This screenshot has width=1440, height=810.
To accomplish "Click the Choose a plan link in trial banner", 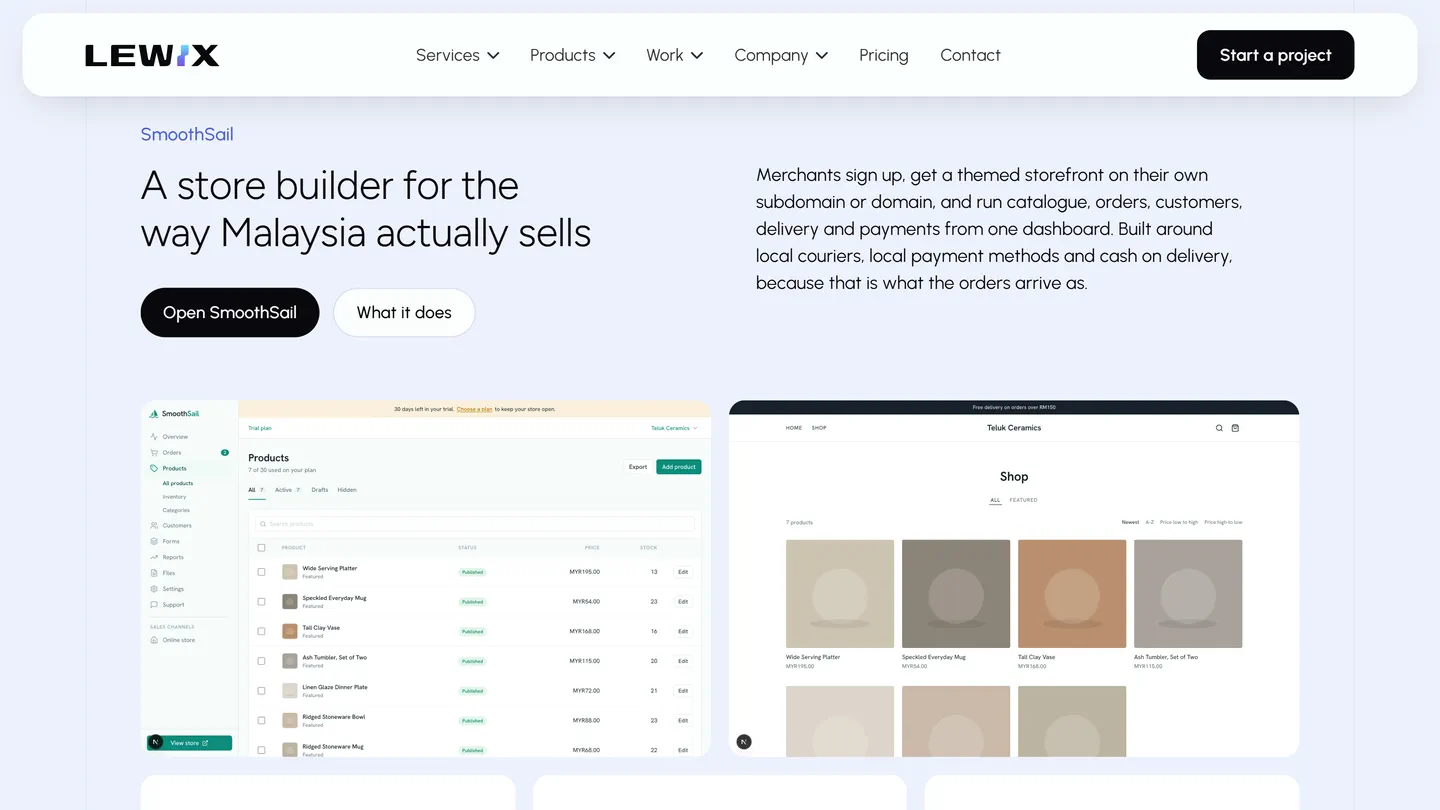I will point(474,409).
